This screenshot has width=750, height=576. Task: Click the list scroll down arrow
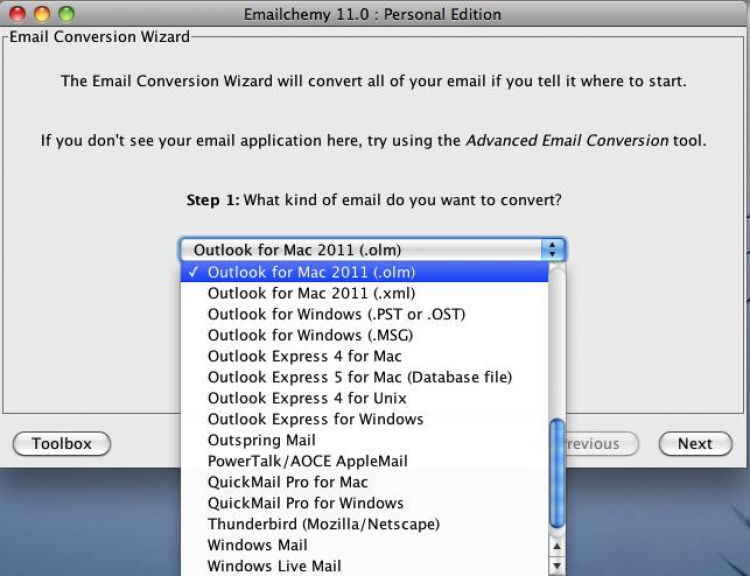[557, 566]
